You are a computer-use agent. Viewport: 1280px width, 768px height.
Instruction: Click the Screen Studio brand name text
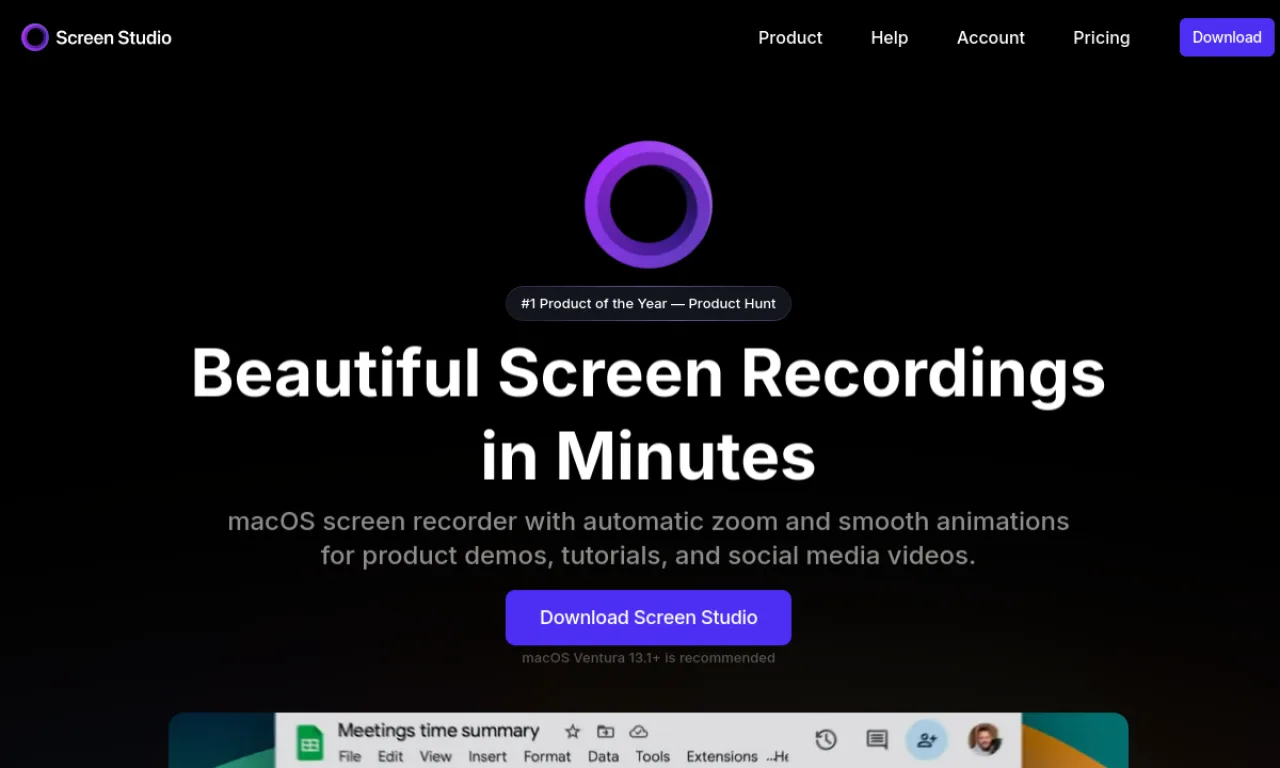[113, 38]
